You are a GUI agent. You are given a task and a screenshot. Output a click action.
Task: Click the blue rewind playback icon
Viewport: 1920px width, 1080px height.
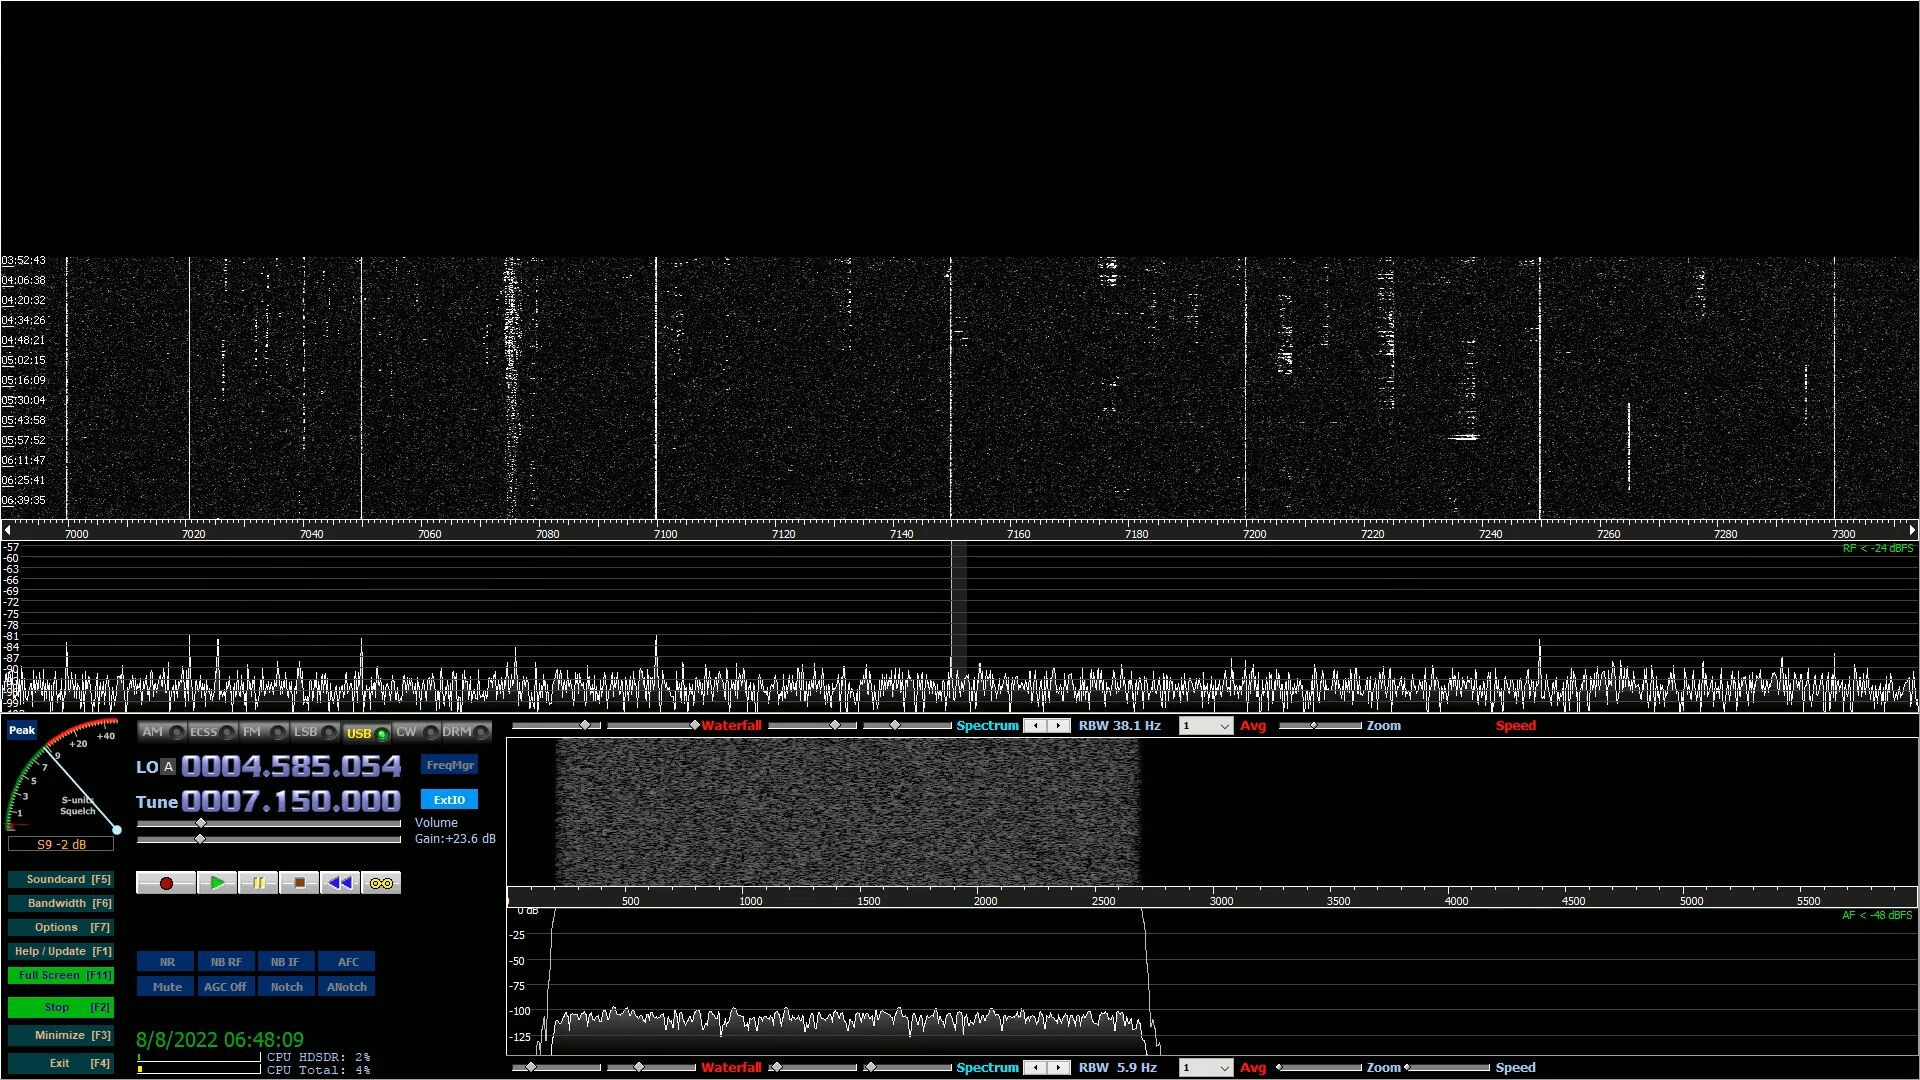coord(338,882)
